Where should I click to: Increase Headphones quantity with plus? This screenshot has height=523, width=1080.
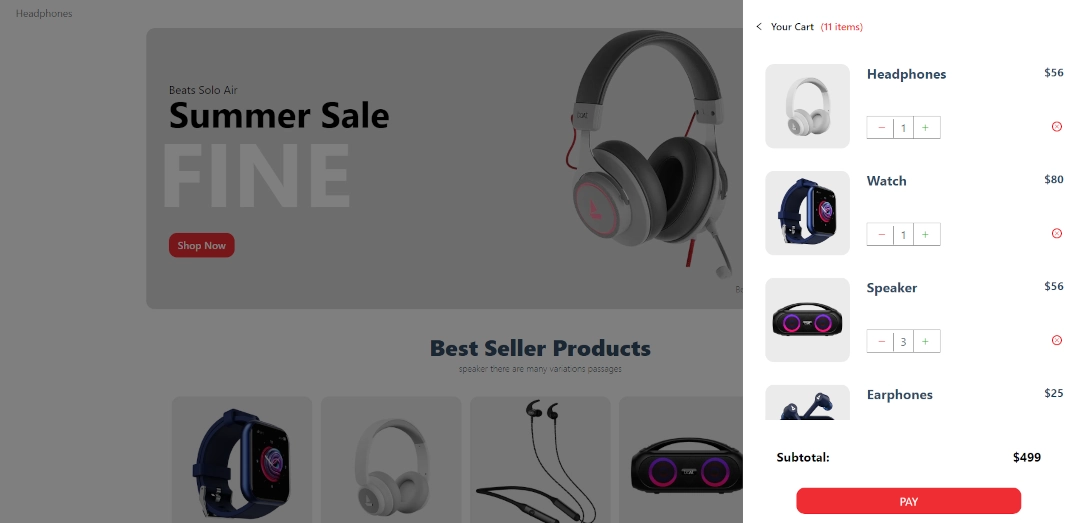(x=926, y=127)
